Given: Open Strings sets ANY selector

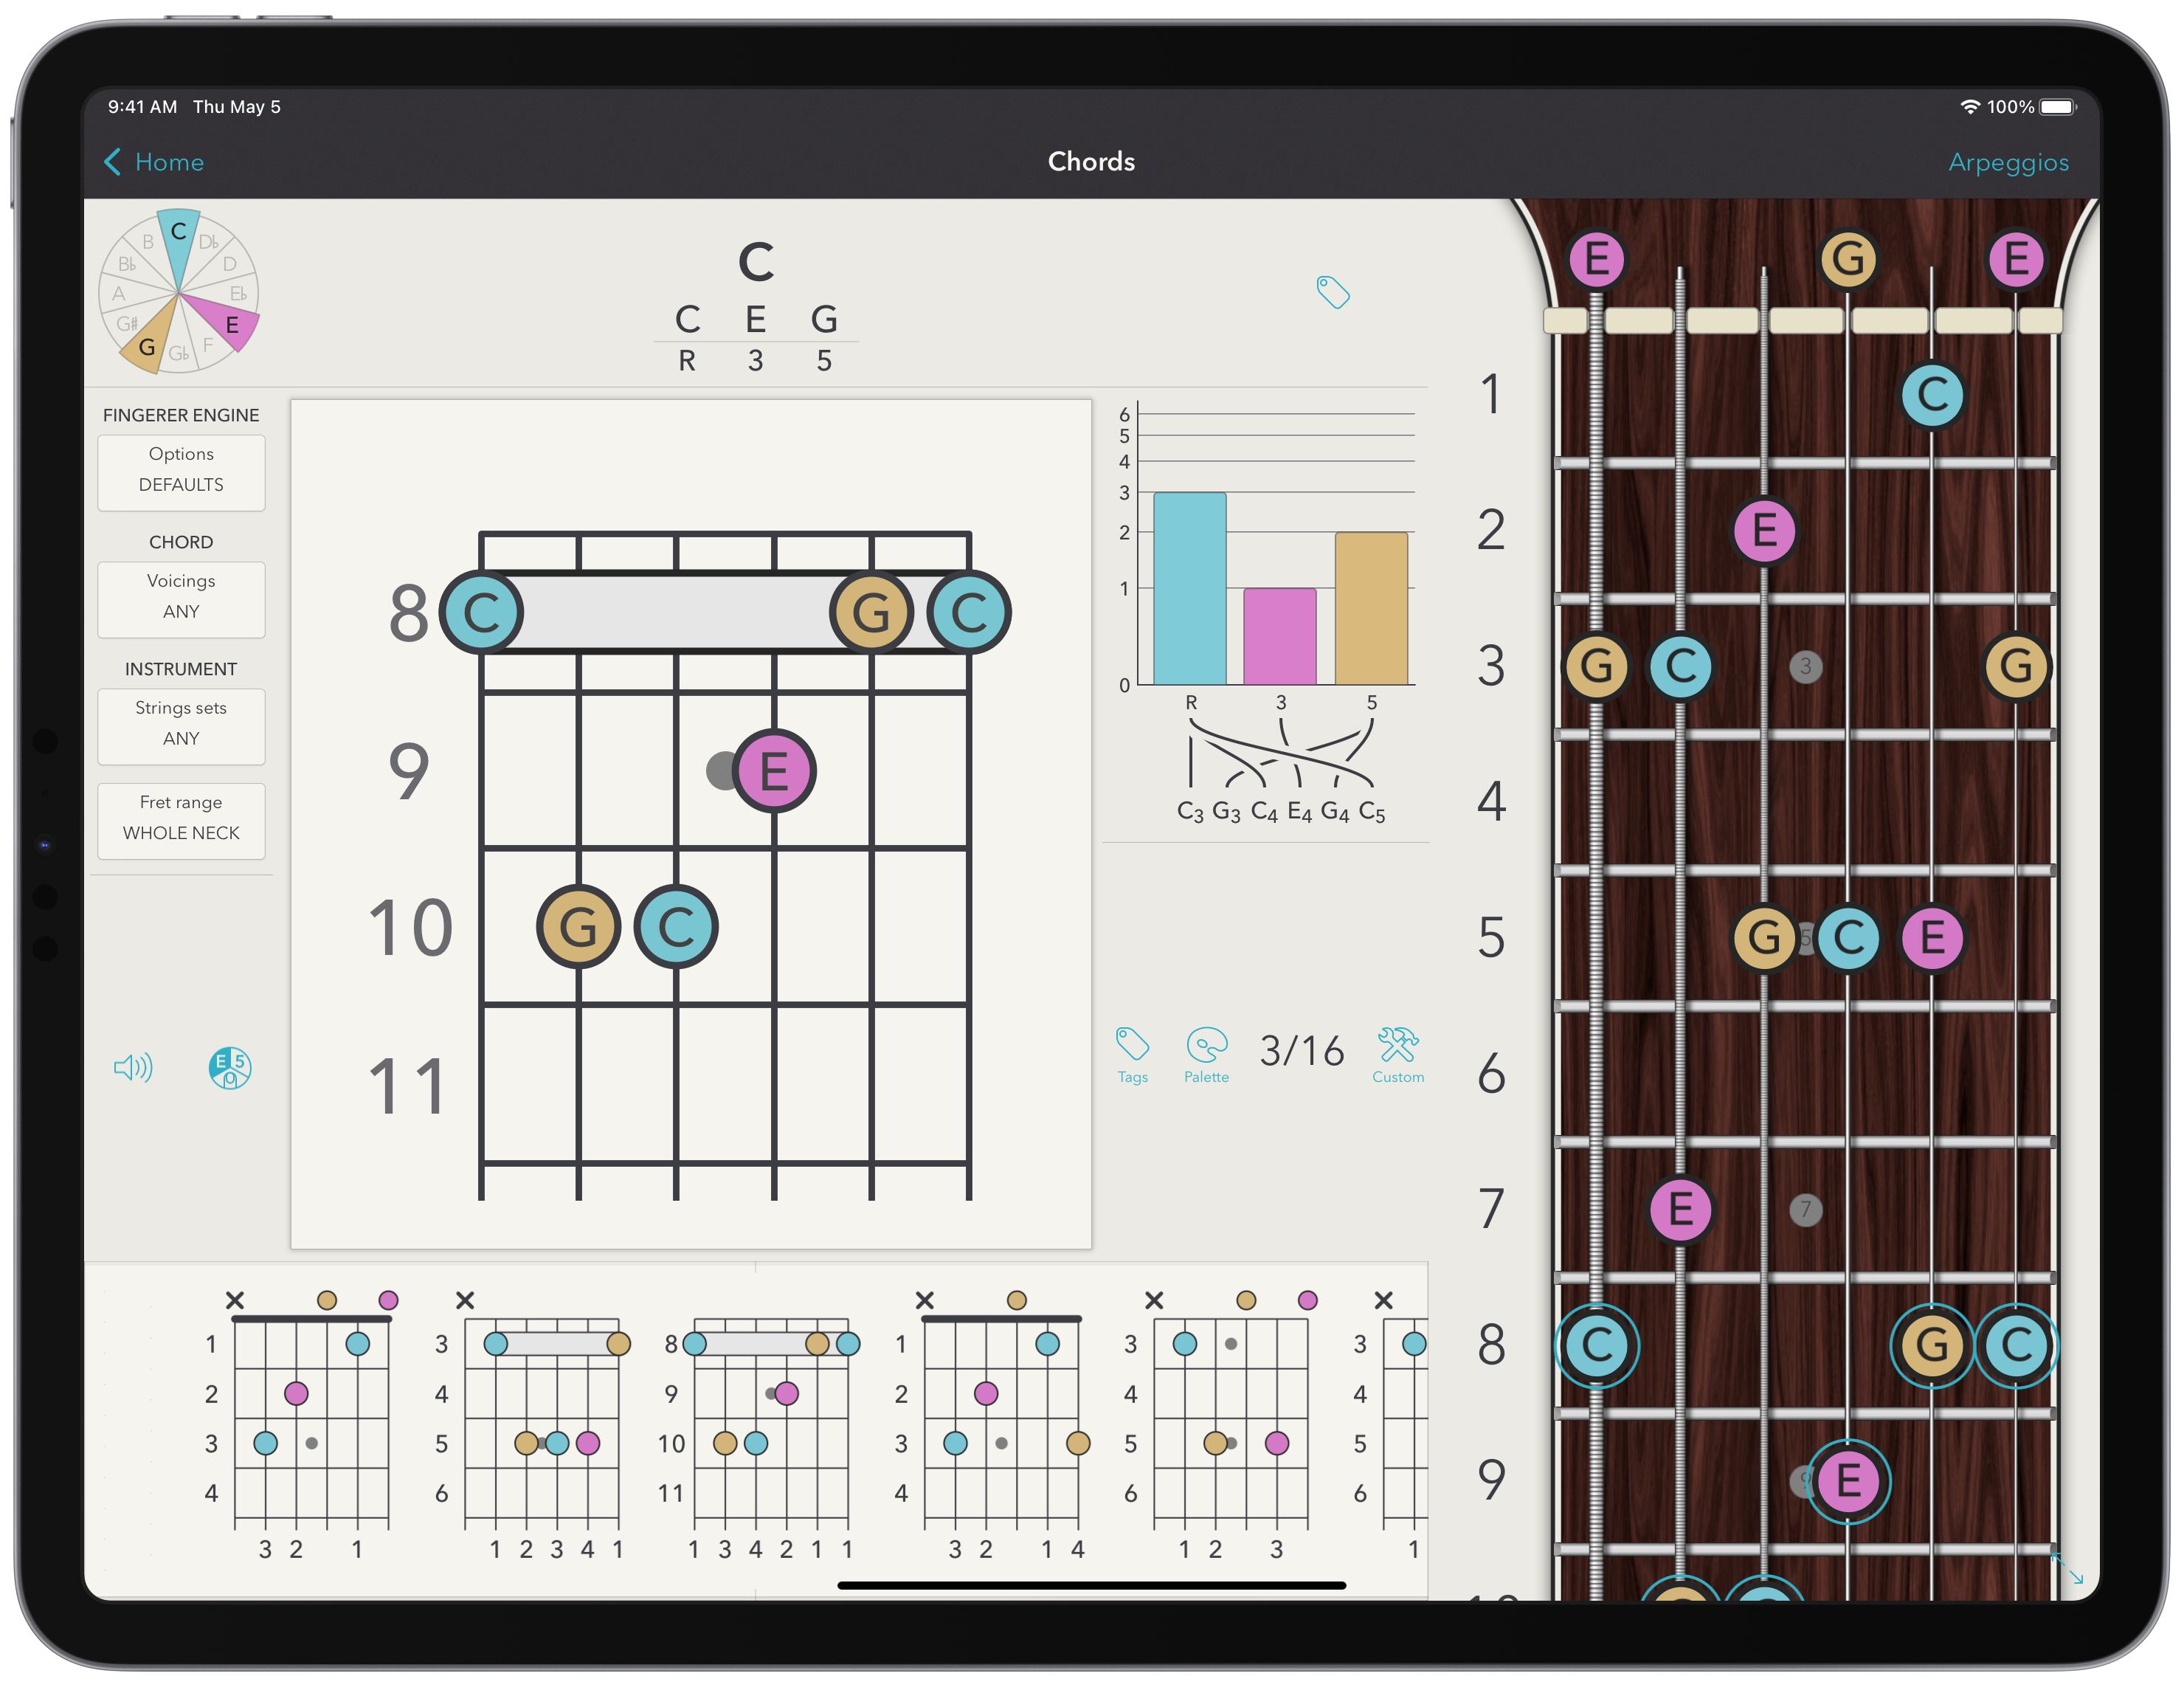Looking at the screenshot, I should [181, 724].
